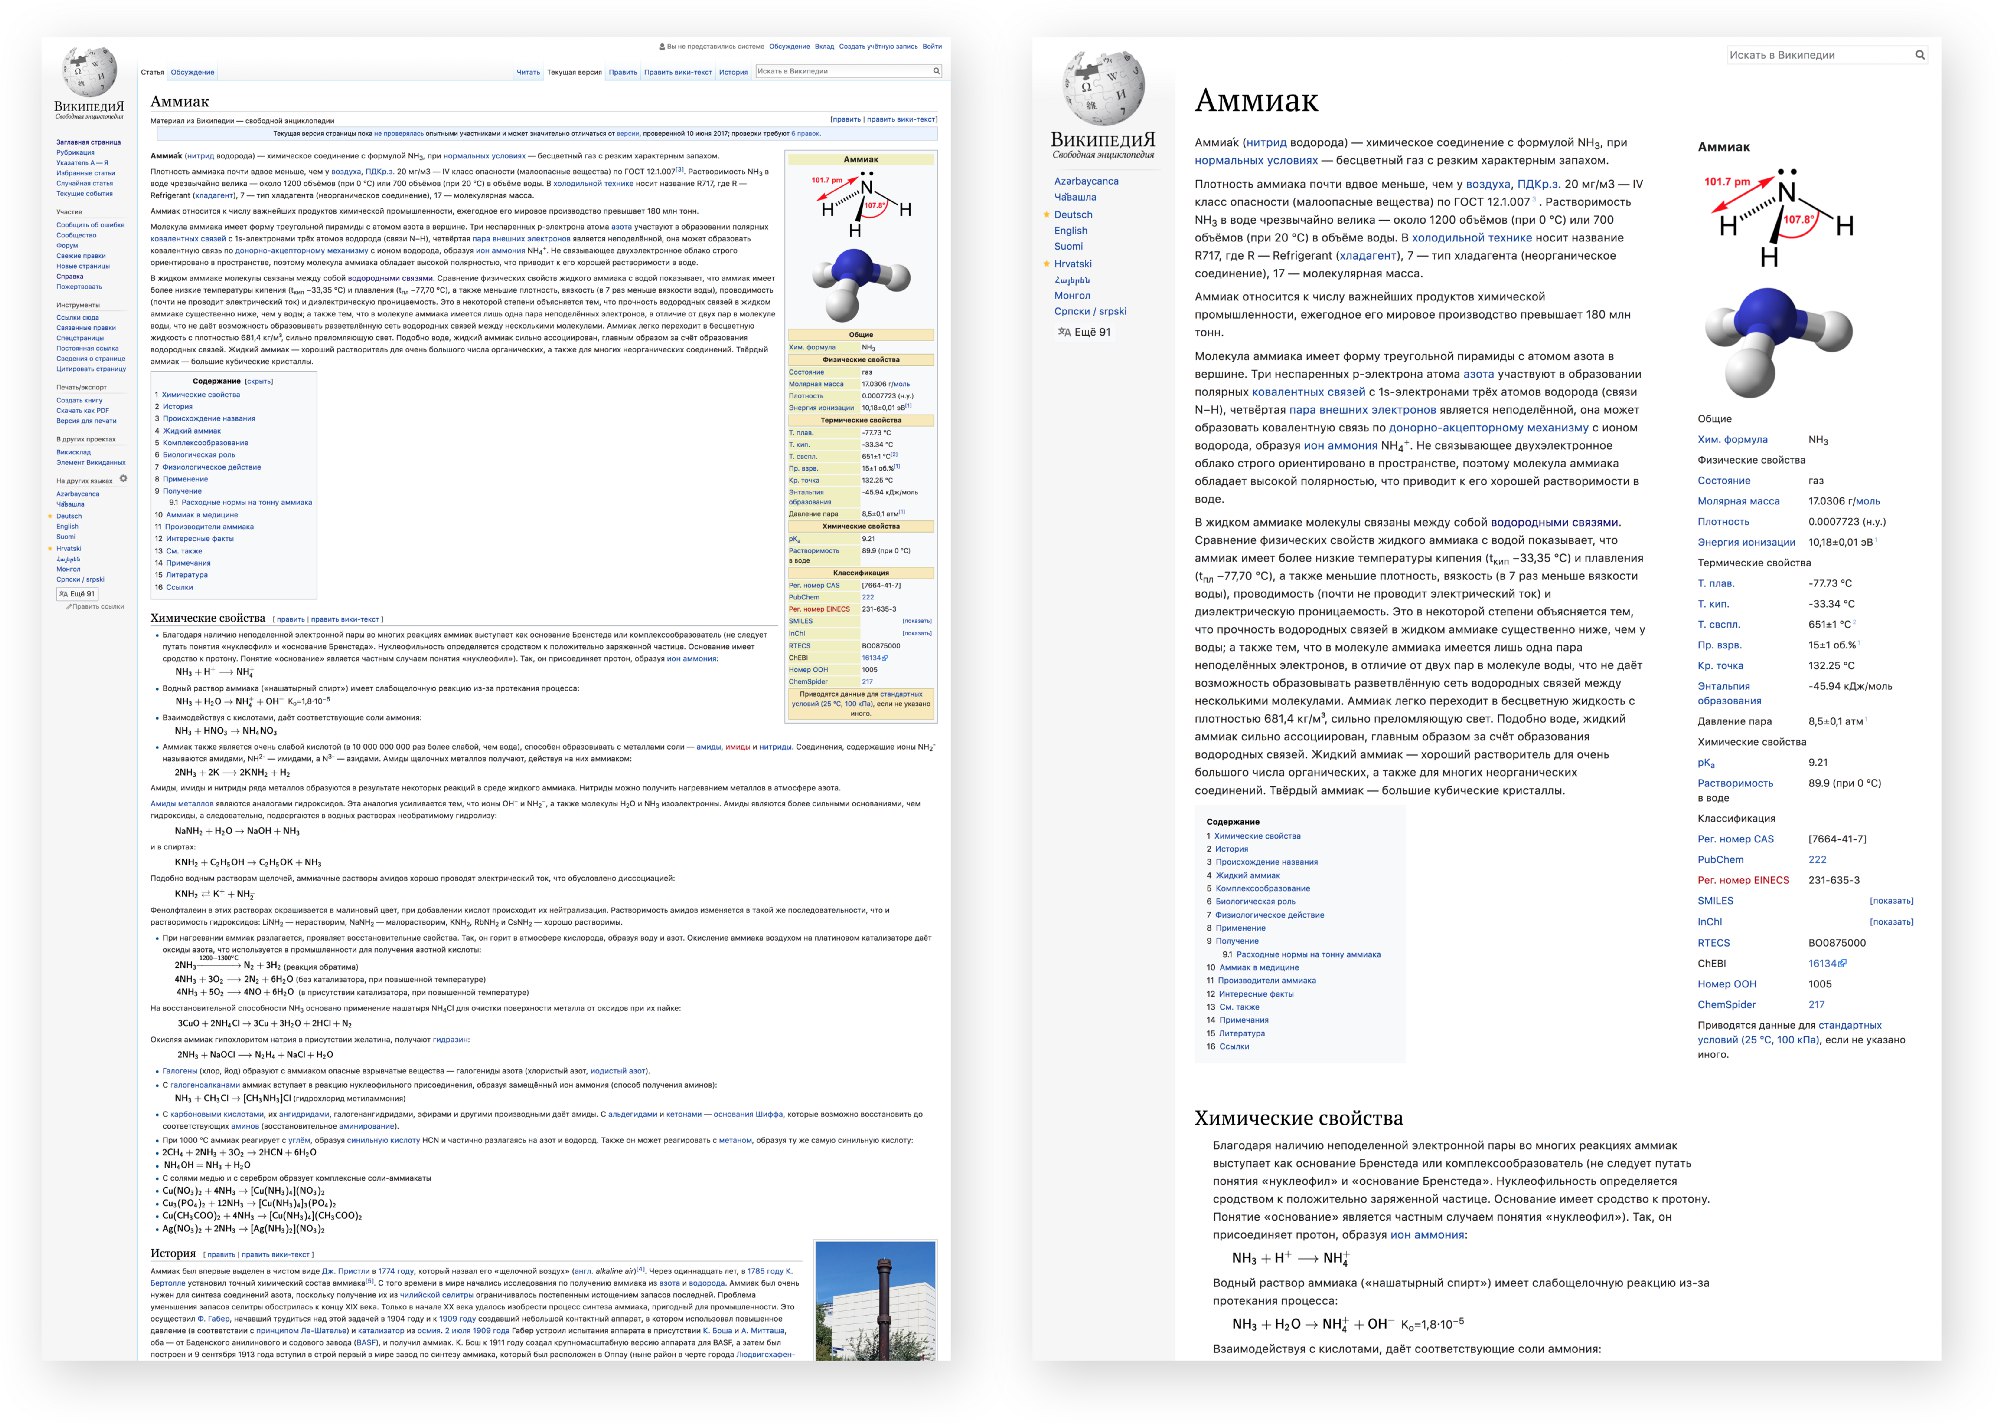Select the Читать tab
This screenshot has height=1424, width=2000.
(x=528, y=72)
